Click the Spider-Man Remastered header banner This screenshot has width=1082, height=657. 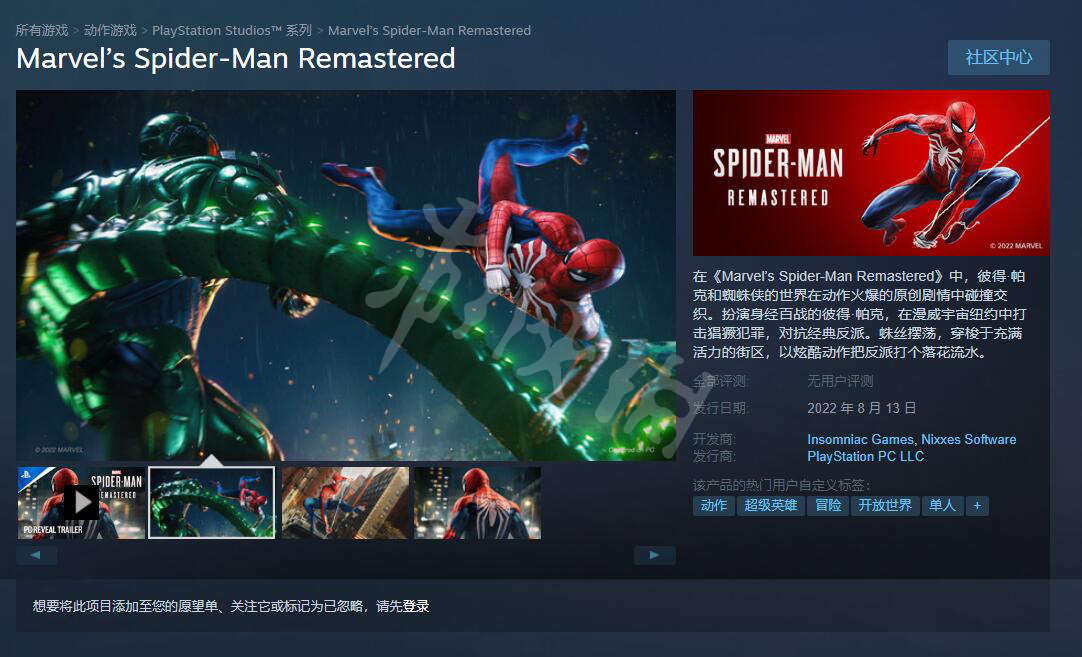871,173
